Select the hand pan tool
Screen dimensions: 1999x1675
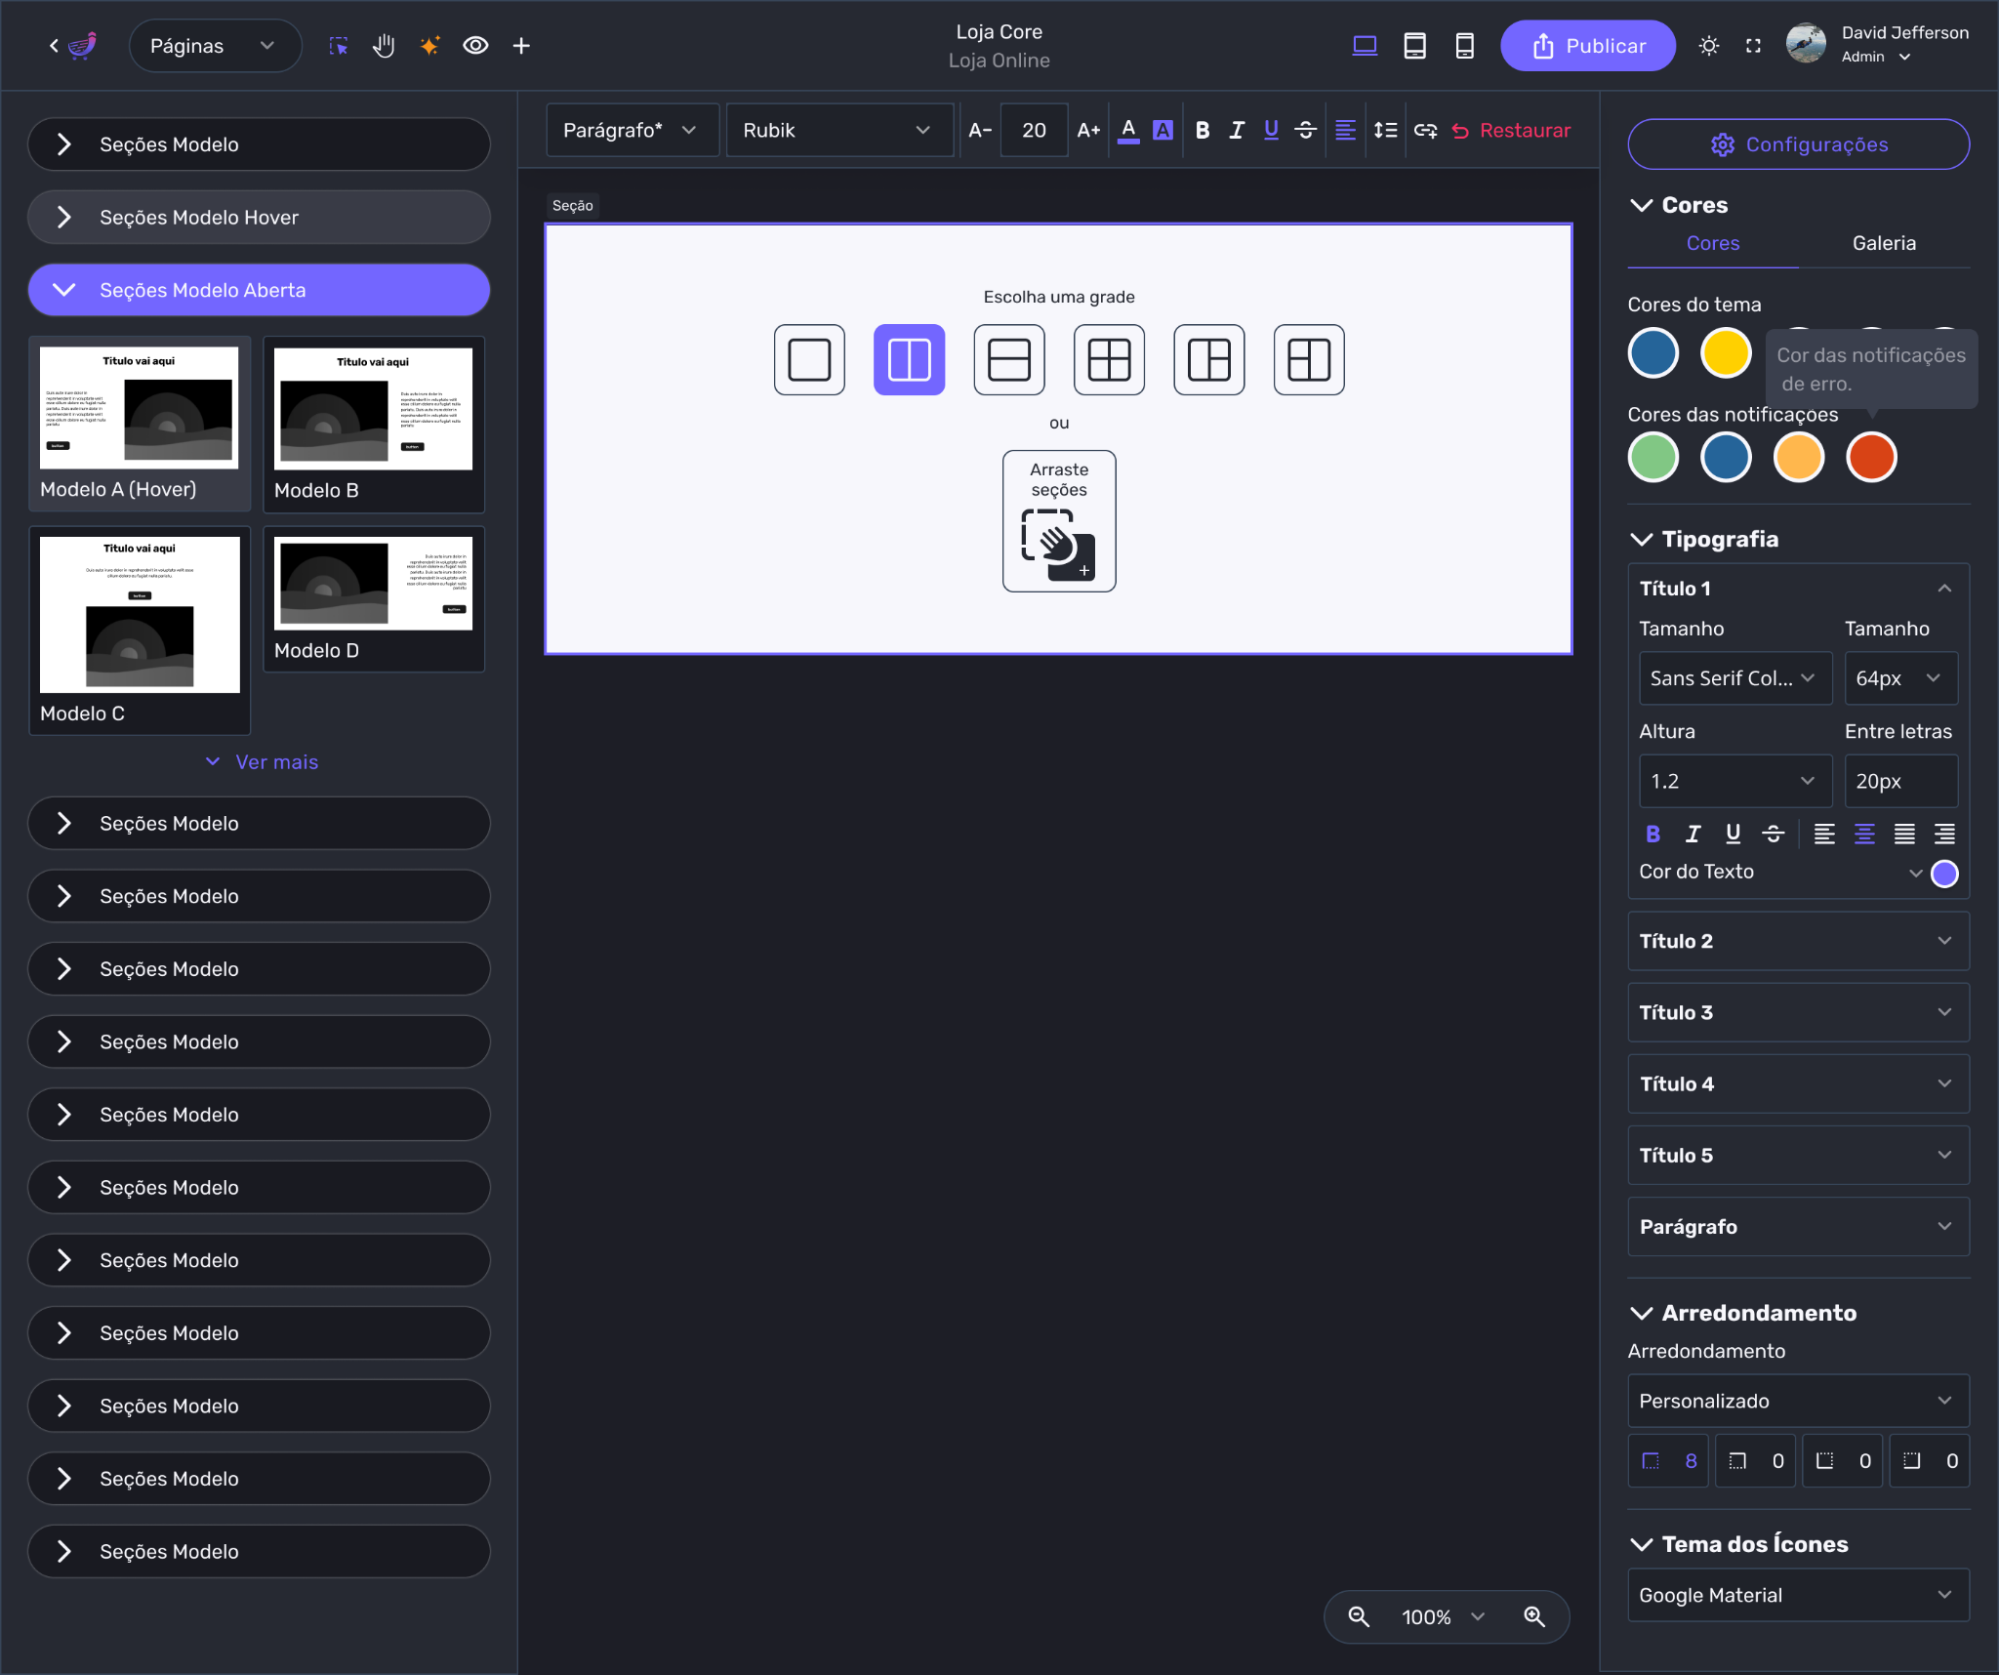point(384,46)
